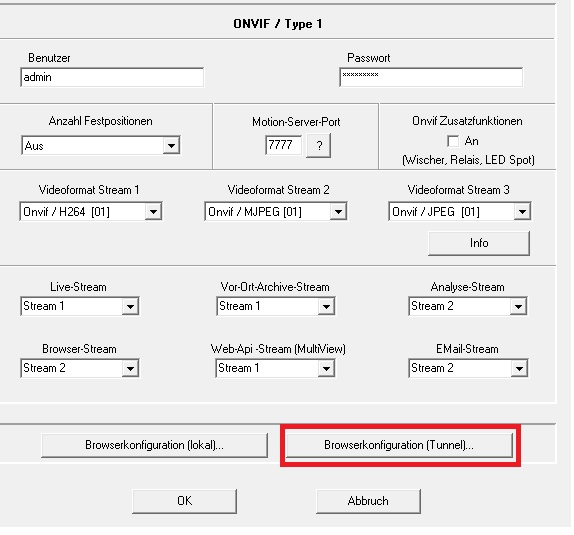
Task: Click the Passwort input field
Action: (431, 77)
